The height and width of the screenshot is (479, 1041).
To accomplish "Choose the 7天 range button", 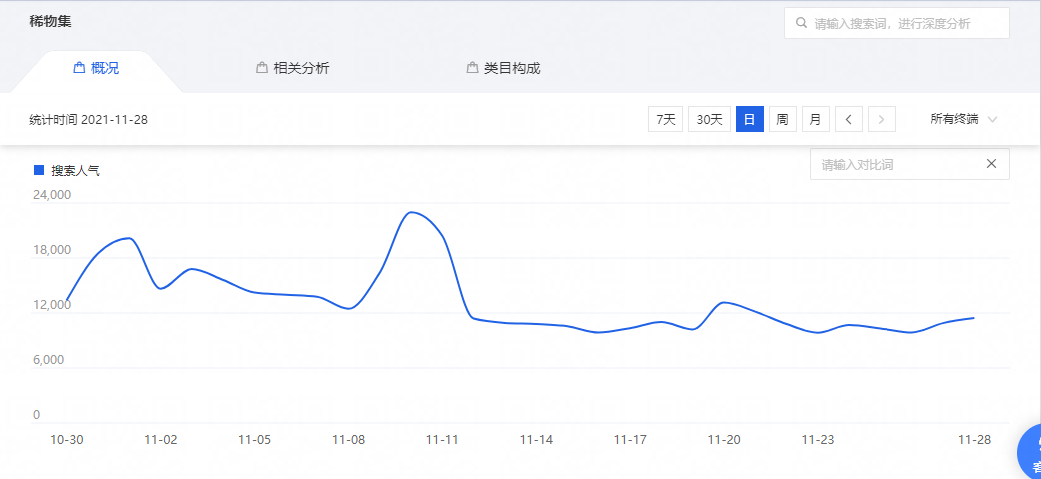I will (x=665, y=119).
